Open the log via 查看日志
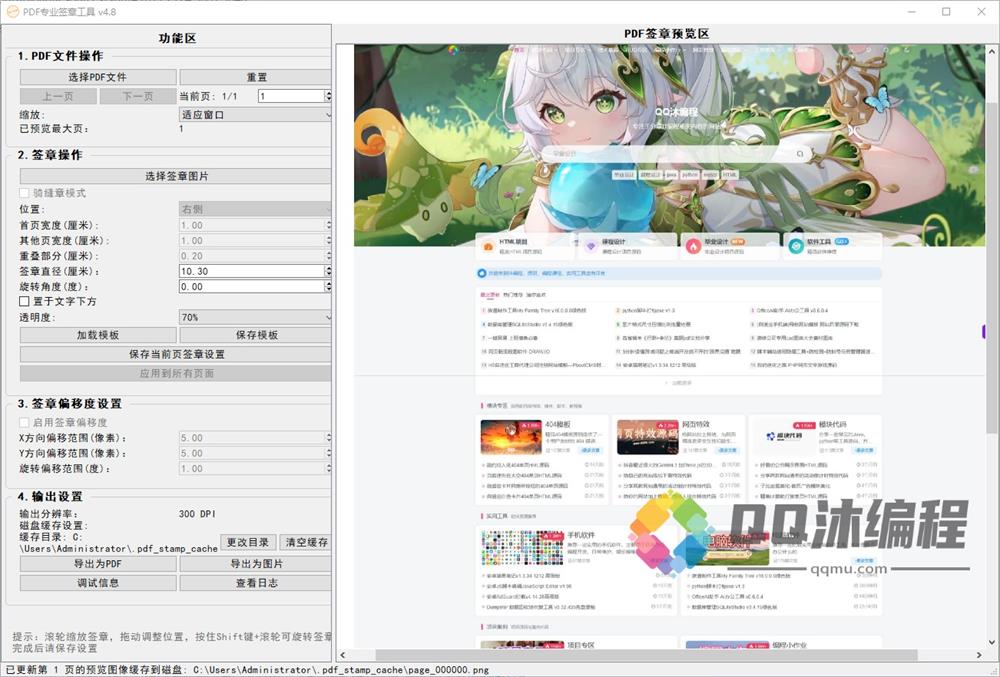The width and height of the screenshot is (1000, 677). click(x=257, y=583)
